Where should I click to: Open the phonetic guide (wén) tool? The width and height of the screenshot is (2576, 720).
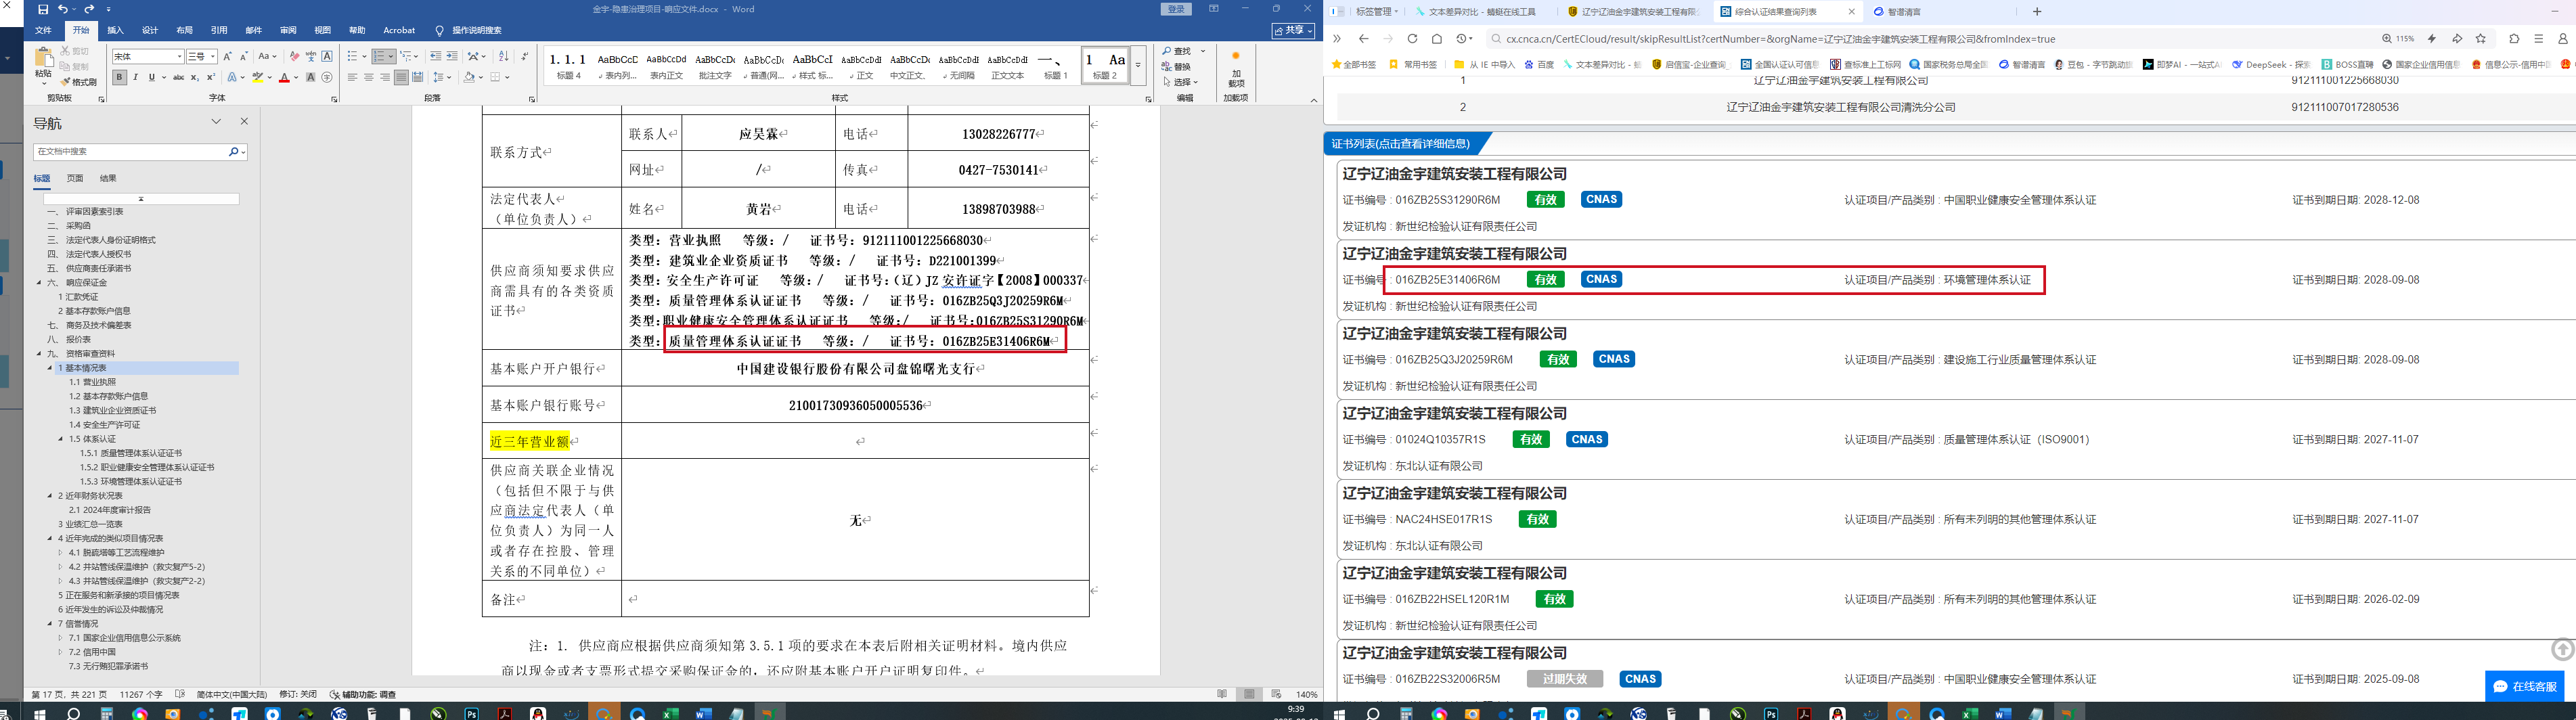point(310,56)
